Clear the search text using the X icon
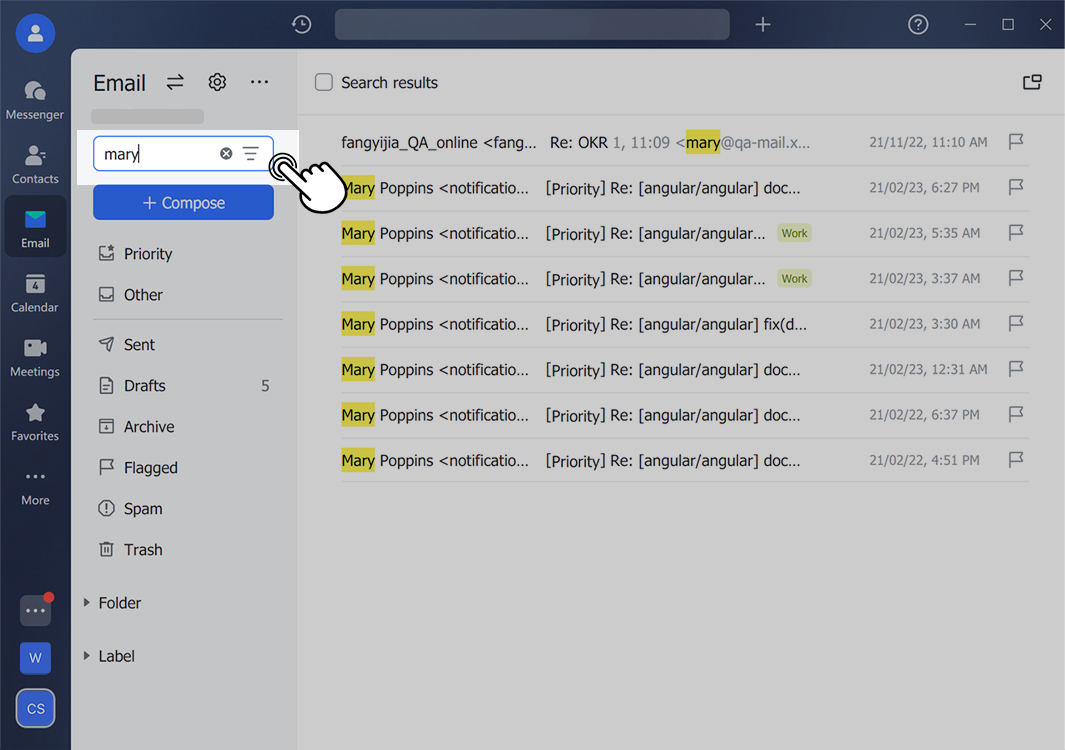The image size is (1065, 750). pos(225,153)
